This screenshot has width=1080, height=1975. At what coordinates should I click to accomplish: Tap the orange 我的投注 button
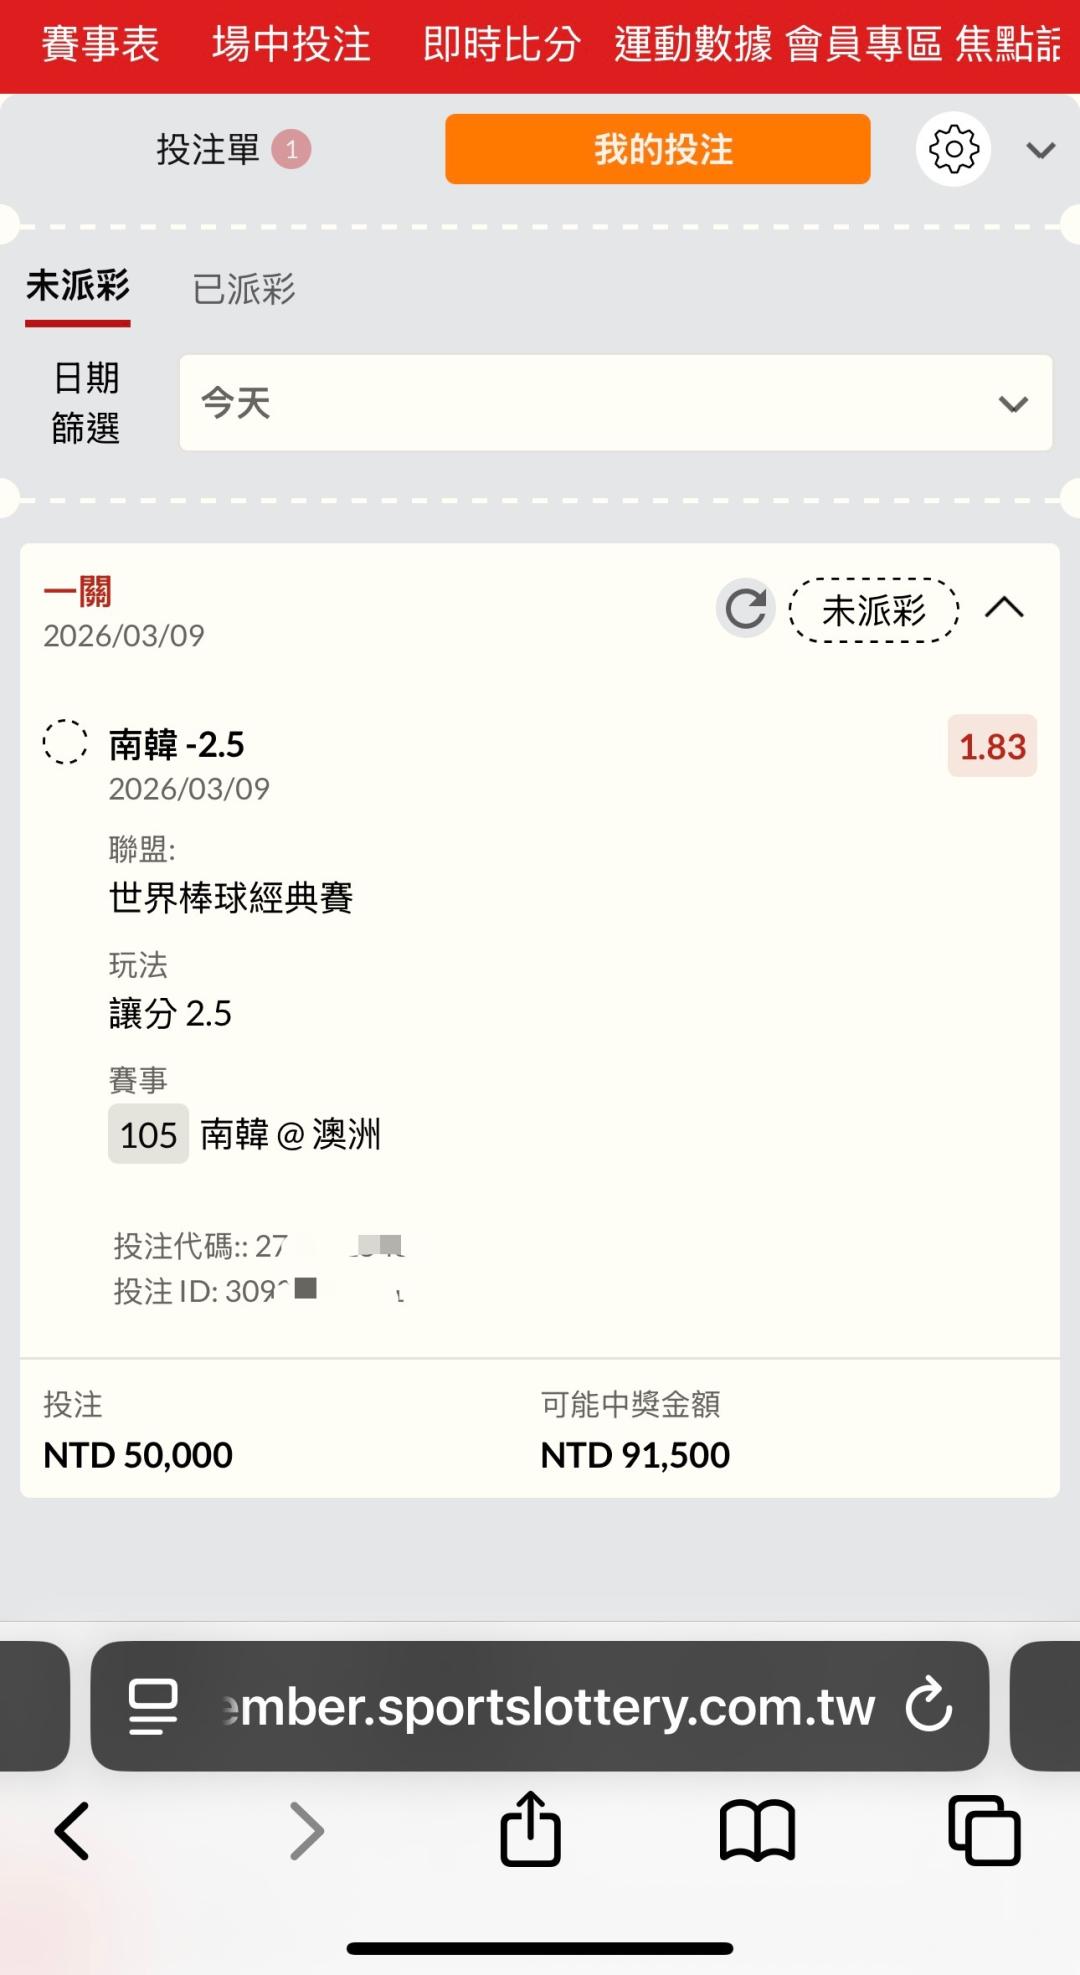[657, 149]
